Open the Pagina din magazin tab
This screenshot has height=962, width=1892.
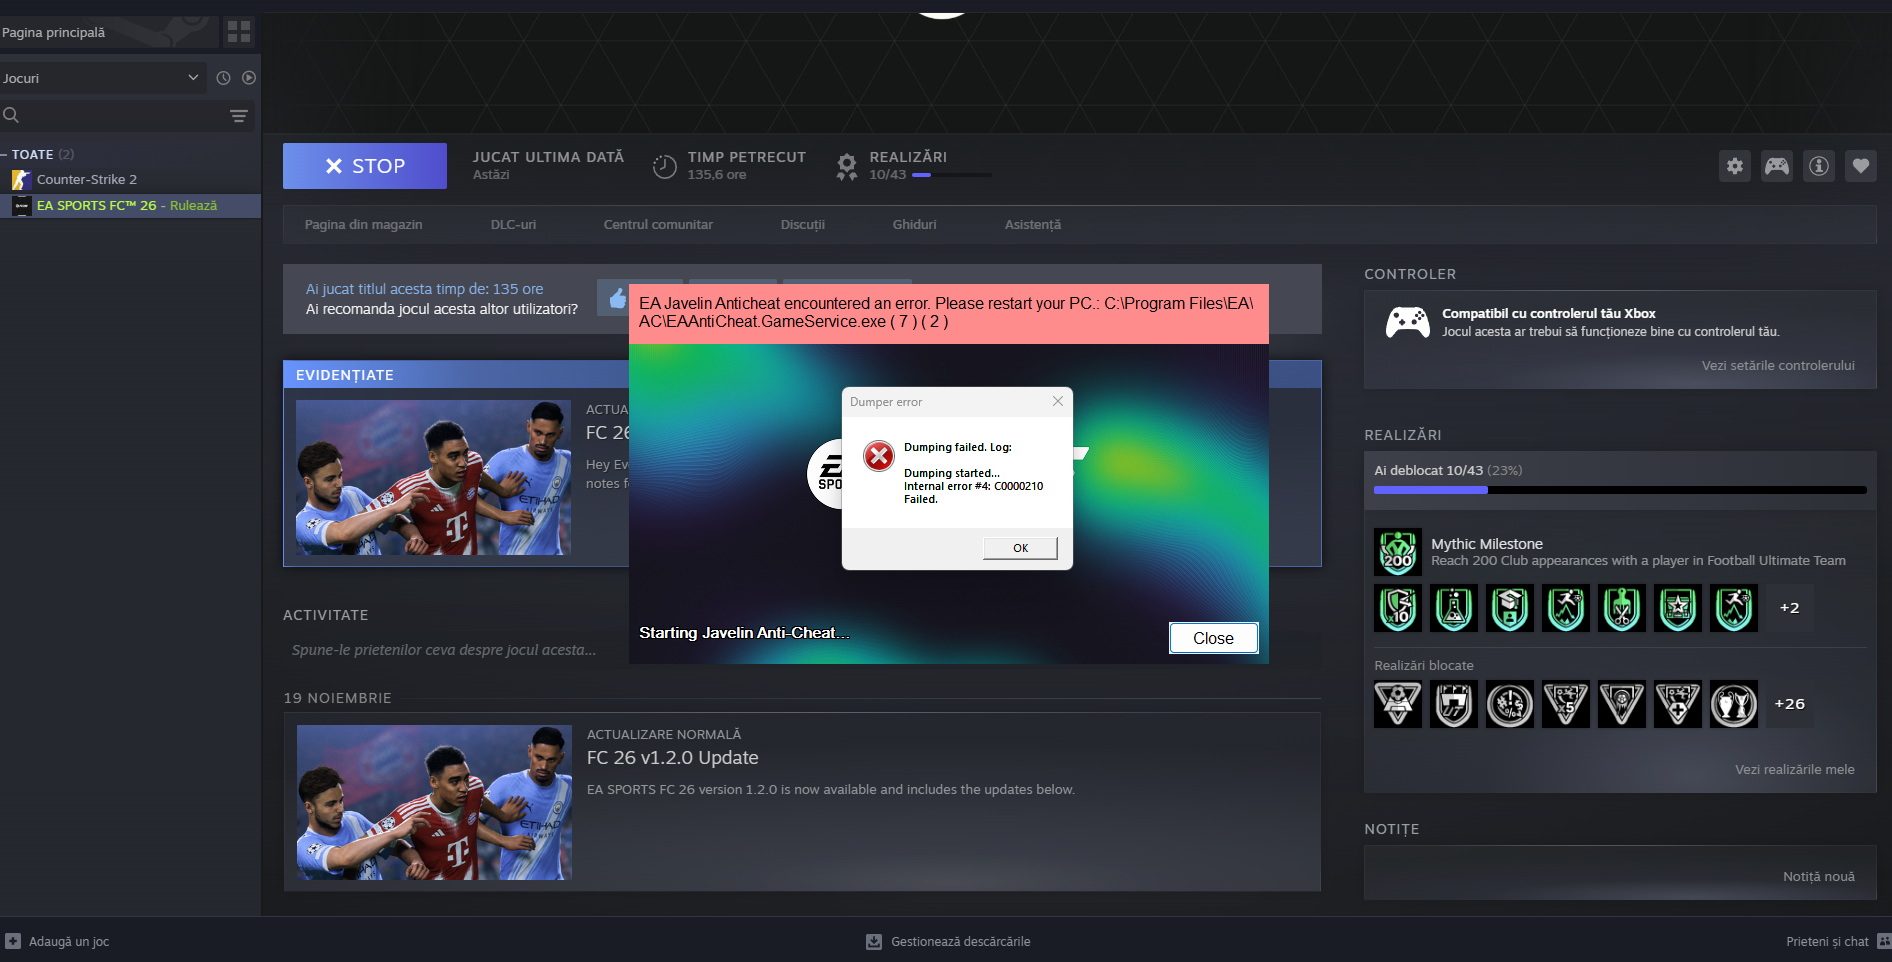click(363, 225)
